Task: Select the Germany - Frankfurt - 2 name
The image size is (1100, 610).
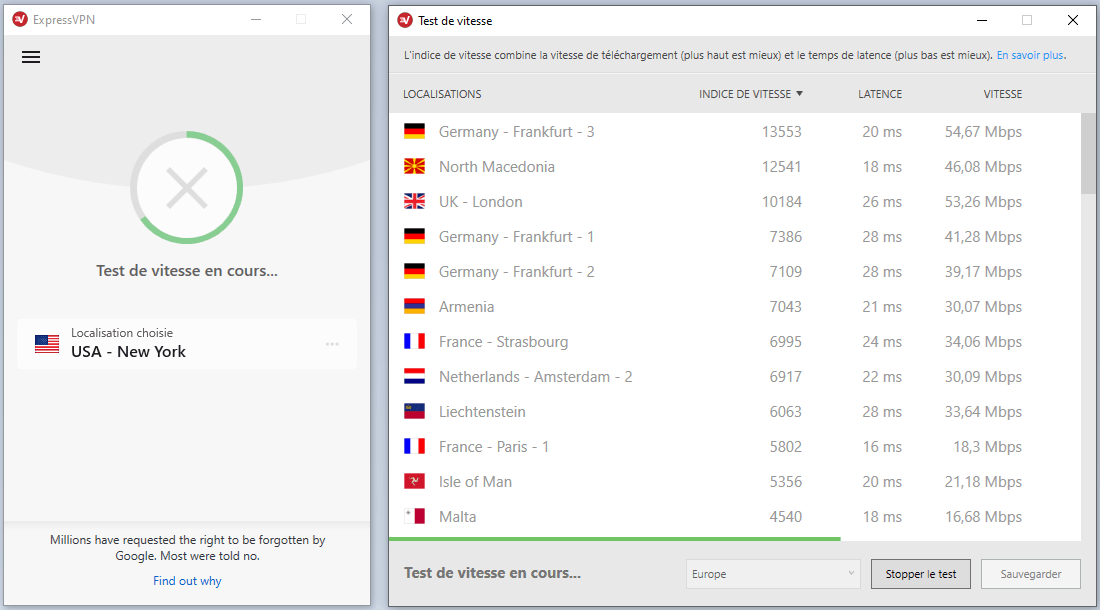Action: (x=516, y=272)
